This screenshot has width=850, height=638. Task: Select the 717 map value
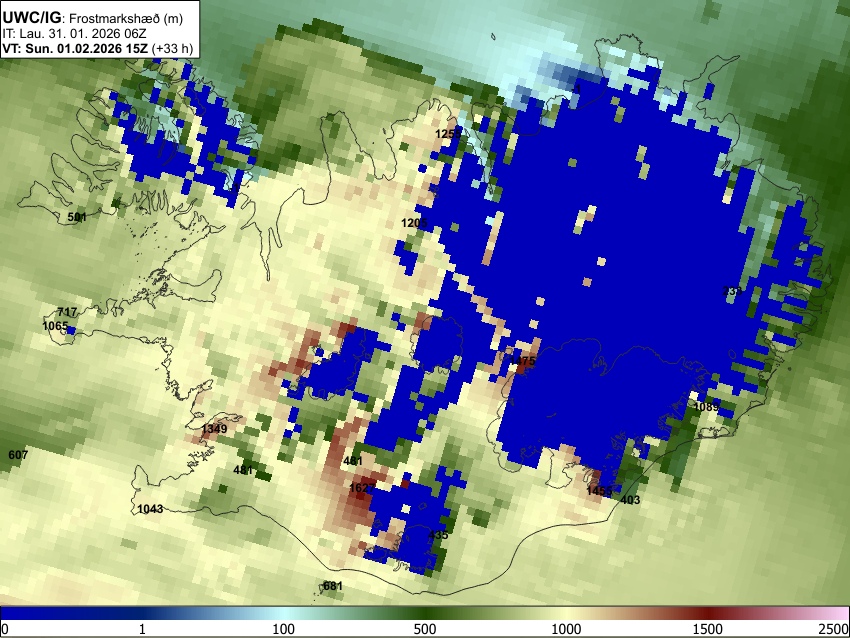[x=67, y=312]
